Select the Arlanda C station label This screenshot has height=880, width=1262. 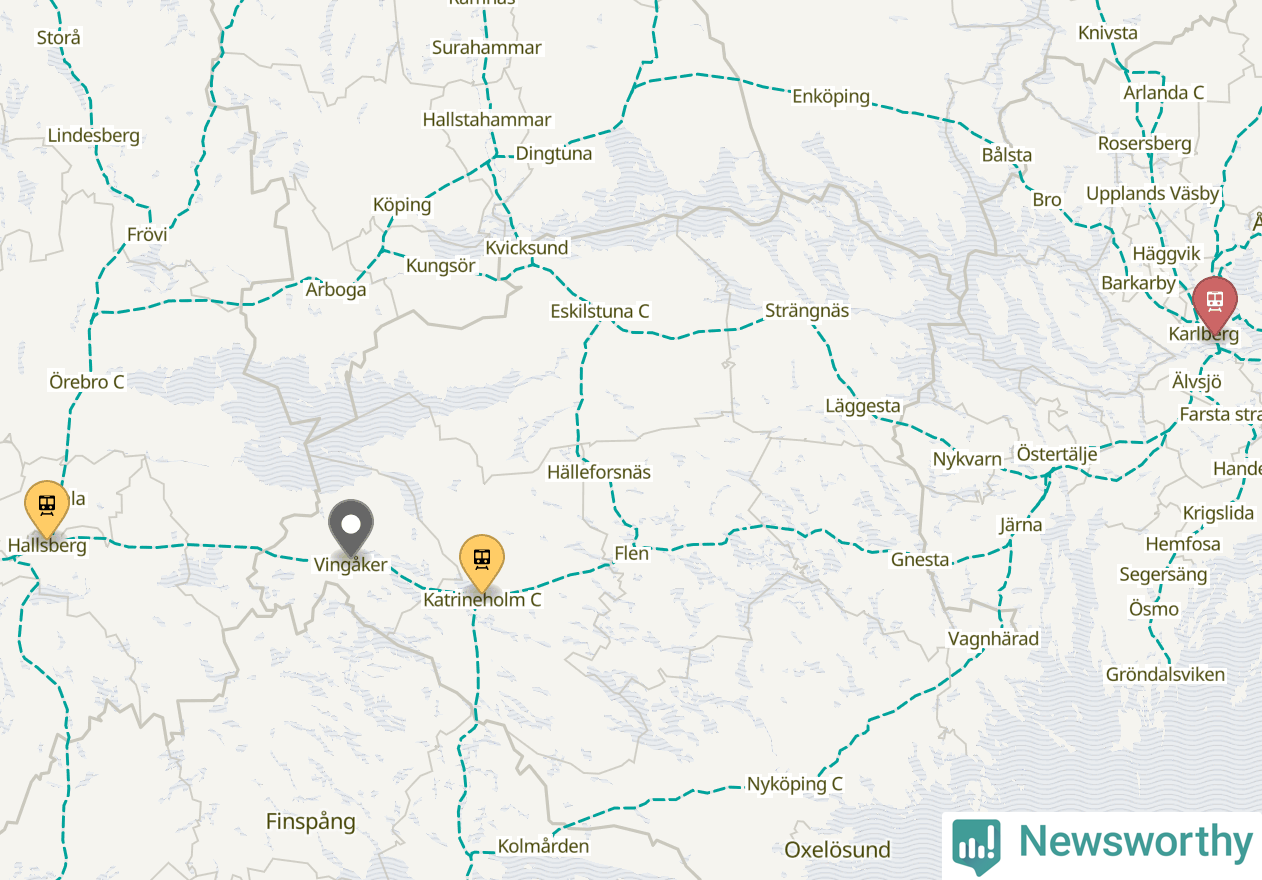[1164, 93]
